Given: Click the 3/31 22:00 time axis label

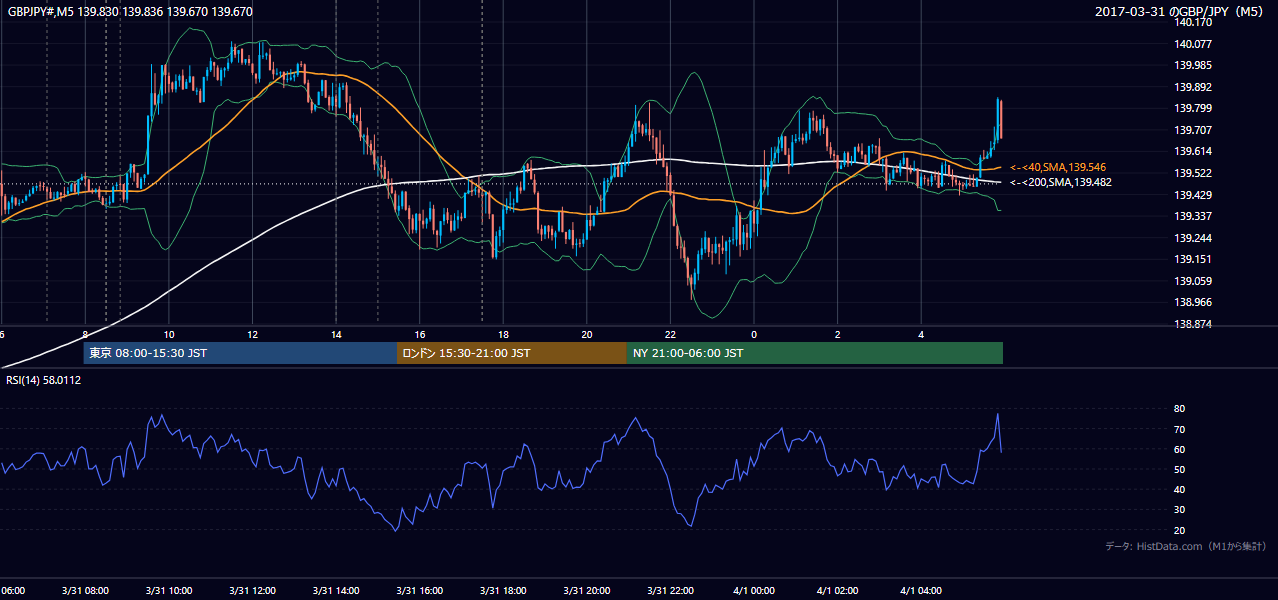Looking at the screenshot, I should click(x=671, y=591).
